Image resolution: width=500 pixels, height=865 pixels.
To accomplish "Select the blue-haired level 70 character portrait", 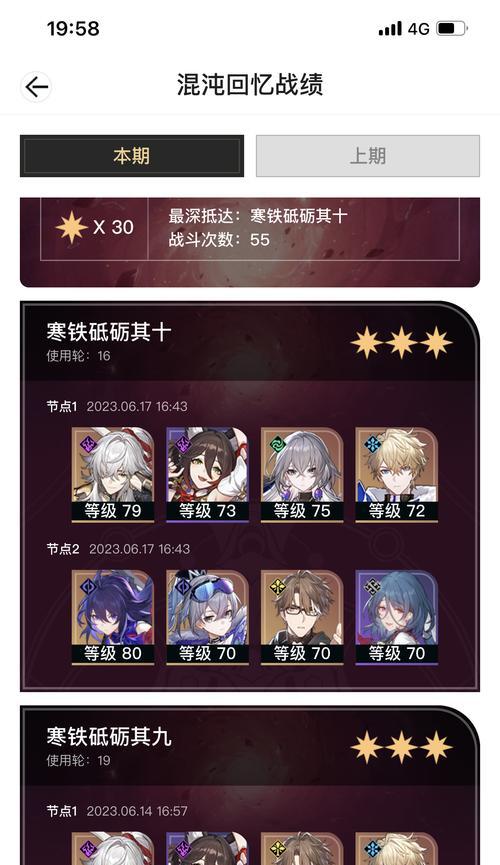I will (x=397, y=617).
